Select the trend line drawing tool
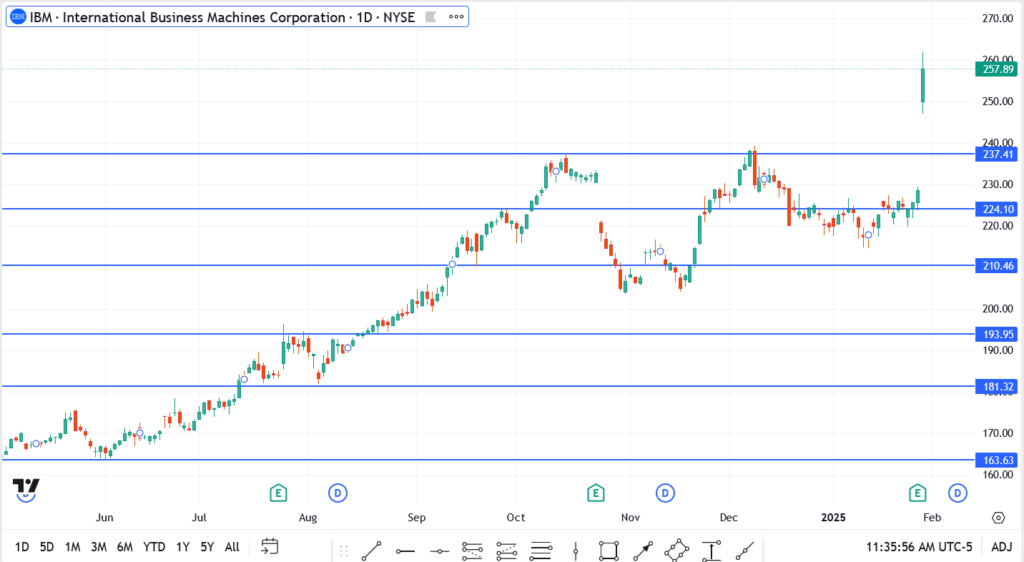This screenshot has height=562, width=1024. point(372,549)
